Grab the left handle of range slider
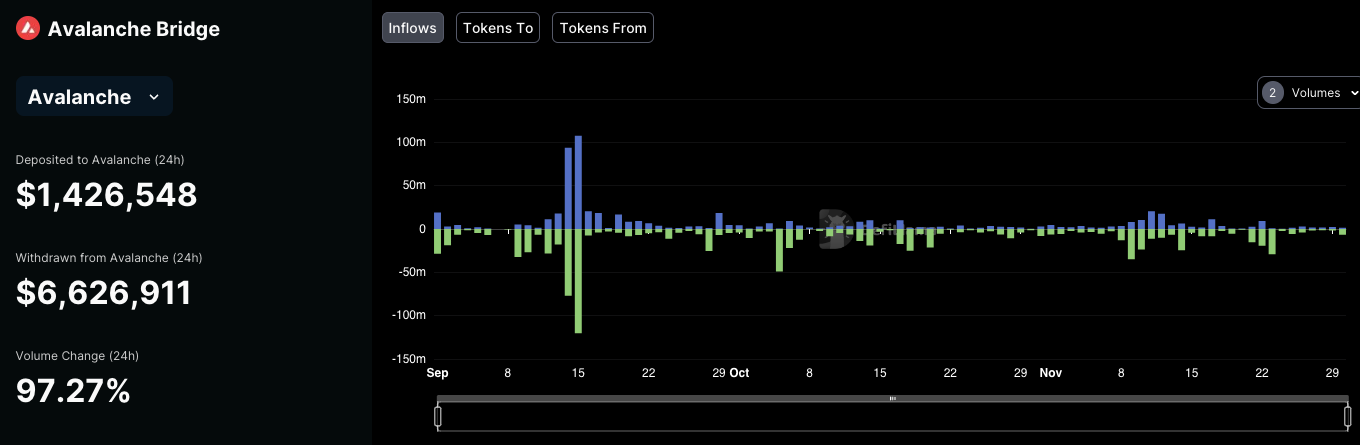This screenshot has height=445, width=1360. tap(437, 416)
